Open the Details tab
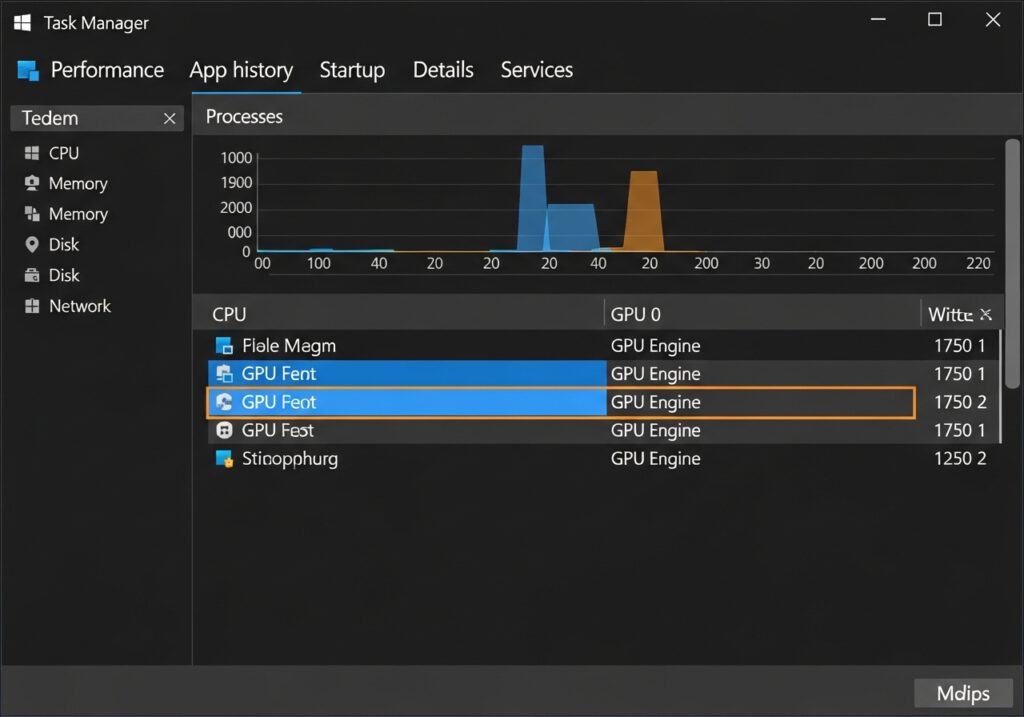1024x717 pixels. [x=443, y=70]
